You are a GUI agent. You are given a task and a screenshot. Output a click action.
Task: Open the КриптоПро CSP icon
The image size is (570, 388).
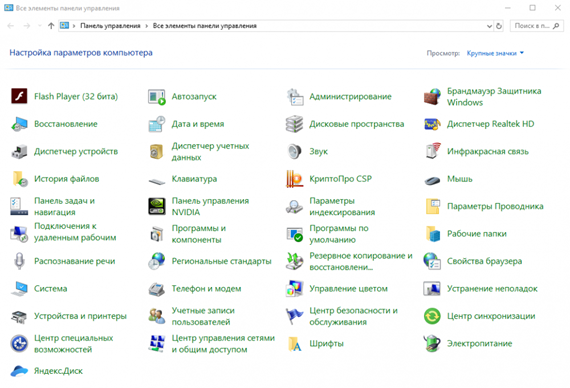coord(294,179)
